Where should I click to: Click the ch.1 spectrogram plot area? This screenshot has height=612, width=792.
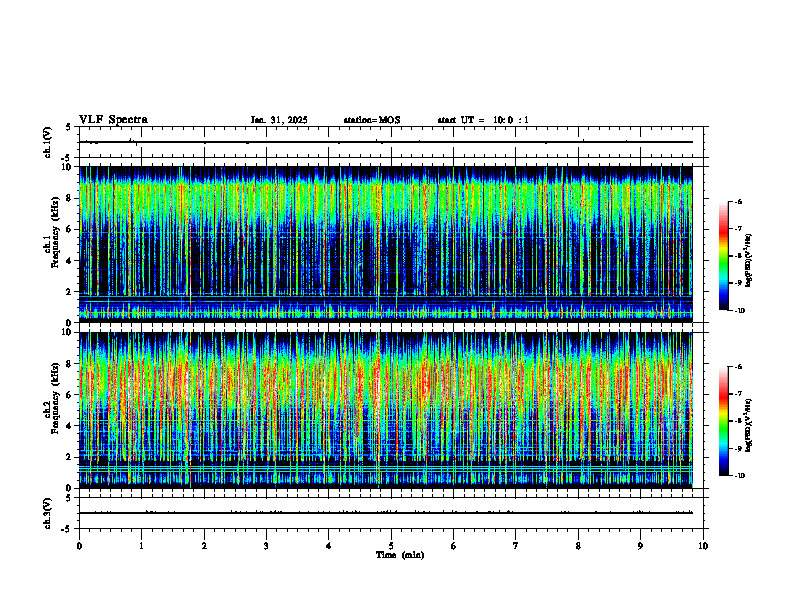386,244
